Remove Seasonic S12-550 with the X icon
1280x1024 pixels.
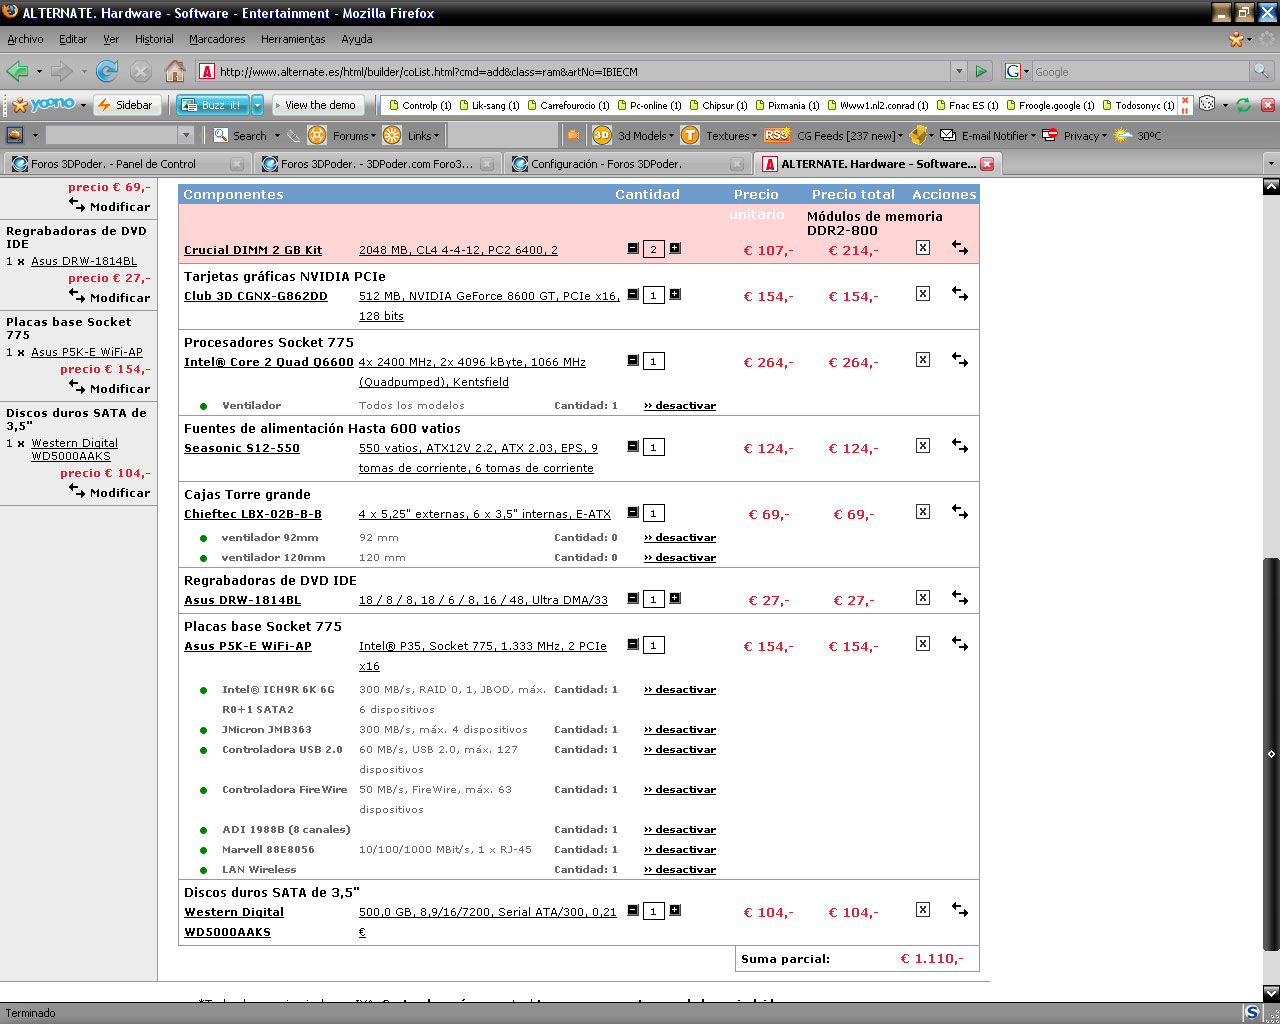[x=923, y=445]
